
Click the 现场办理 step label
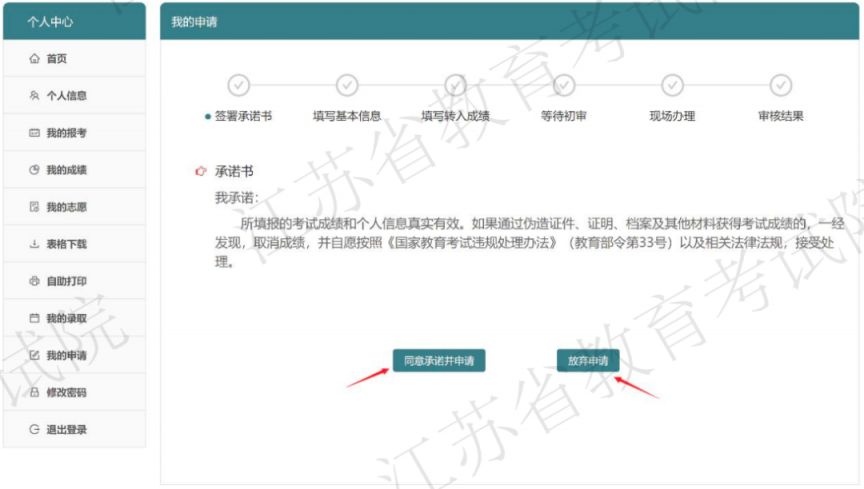(x=672, y=116)
